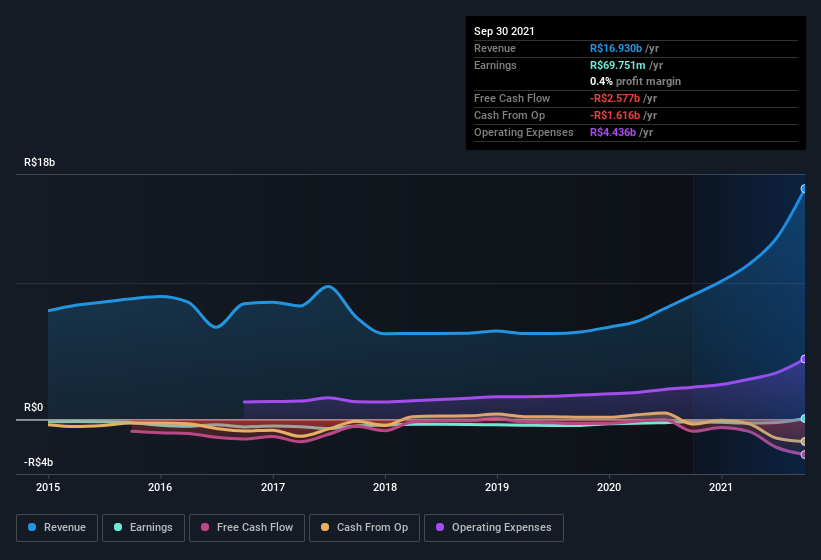Click the purple Operating Expenses legend dot
Image resolution: width=821 pixels, height=560 pixels.
pos(440,527)
